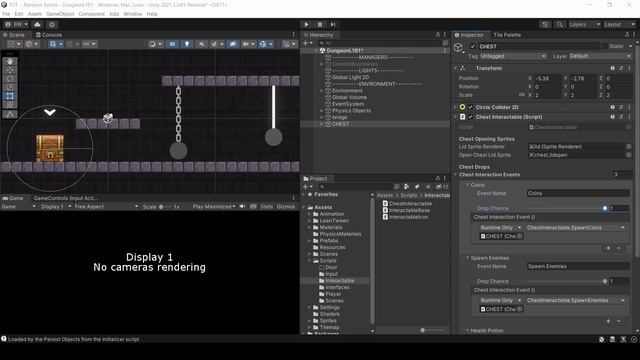Screen dimensions: 640x360
Task: Open the Layers dropdown in top toolbar
Action: click(x=584, y=24)
